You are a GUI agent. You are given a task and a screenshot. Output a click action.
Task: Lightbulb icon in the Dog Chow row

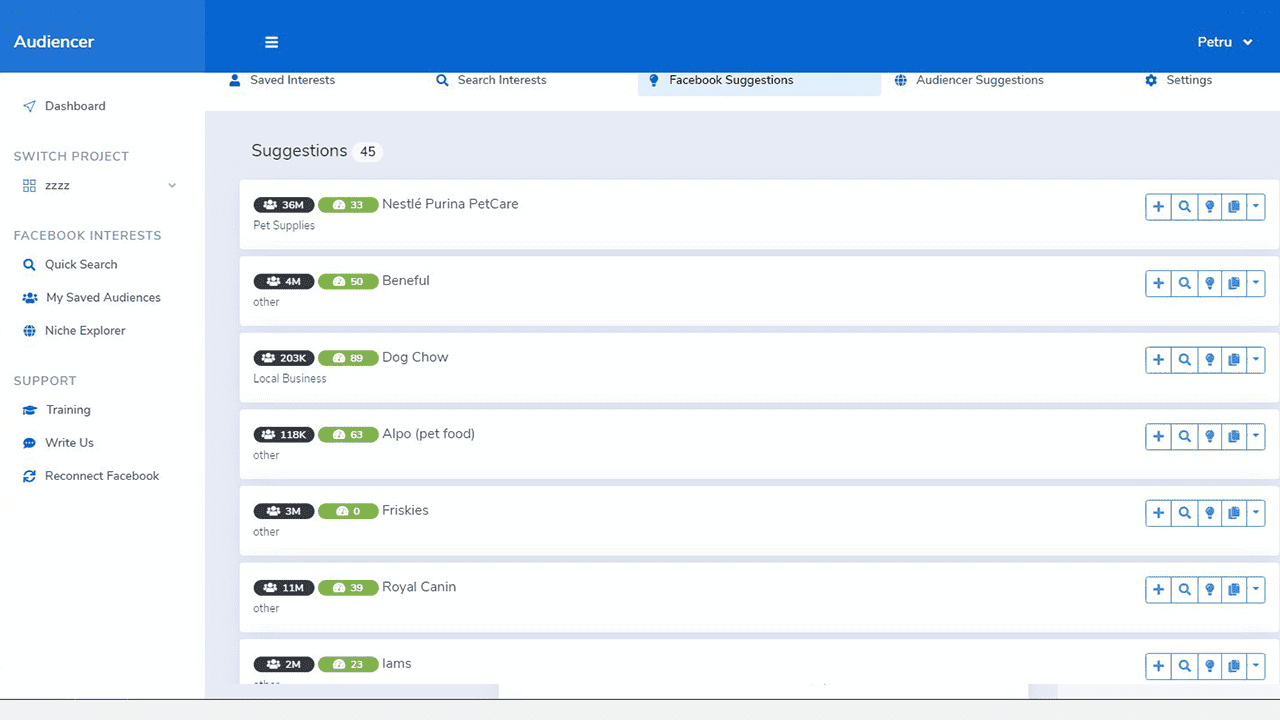coord(1209,360)
